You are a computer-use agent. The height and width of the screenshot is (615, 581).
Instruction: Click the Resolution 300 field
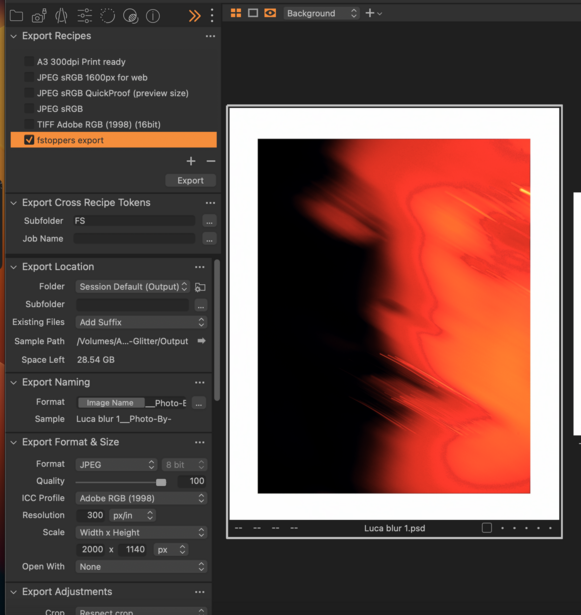click(x=91, y=515)
